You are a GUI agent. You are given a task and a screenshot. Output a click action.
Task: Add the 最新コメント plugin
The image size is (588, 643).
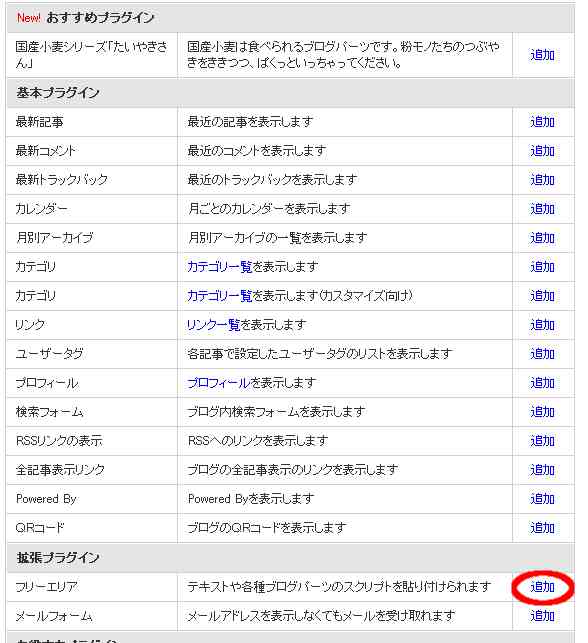pos(542,151)
